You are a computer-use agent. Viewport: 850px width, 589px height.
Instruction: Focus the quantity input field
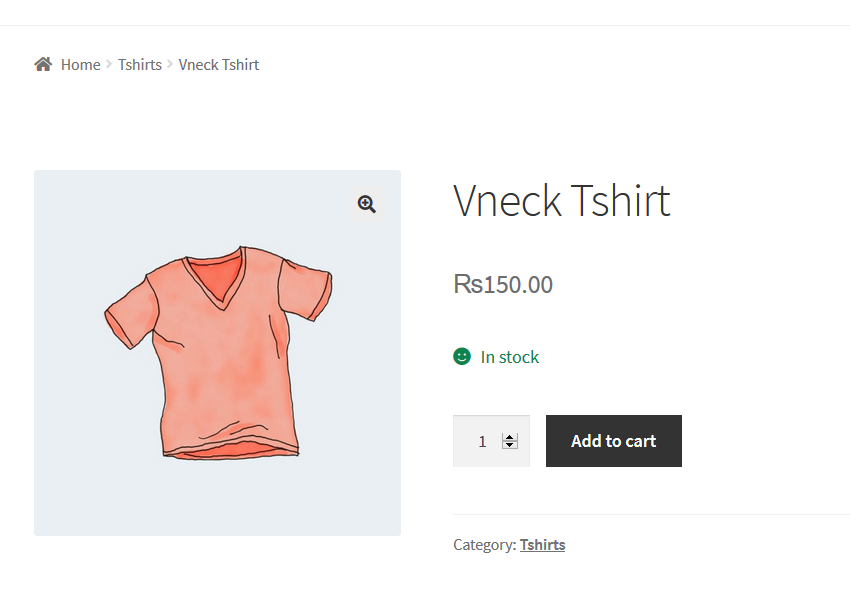[x=491, y=441]
